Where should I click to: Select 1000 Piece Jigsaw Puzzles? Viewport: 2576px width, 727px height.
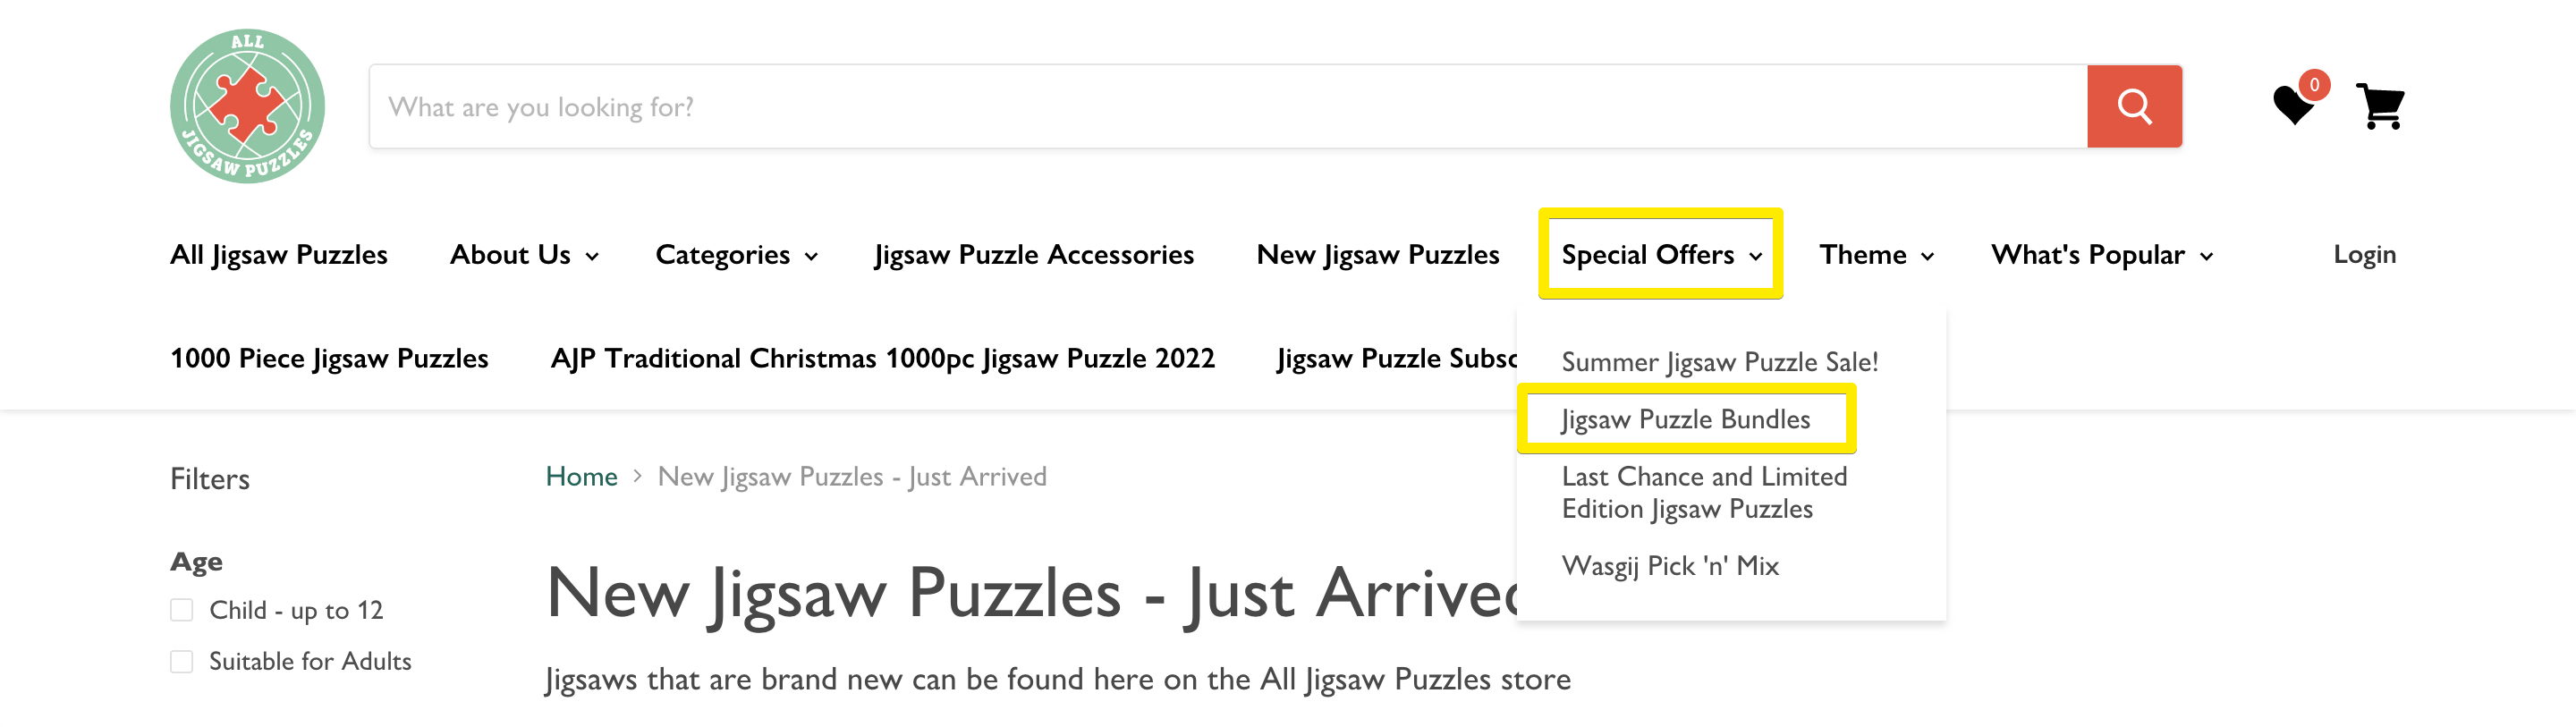pyautogui.click(x=328, y=358)
